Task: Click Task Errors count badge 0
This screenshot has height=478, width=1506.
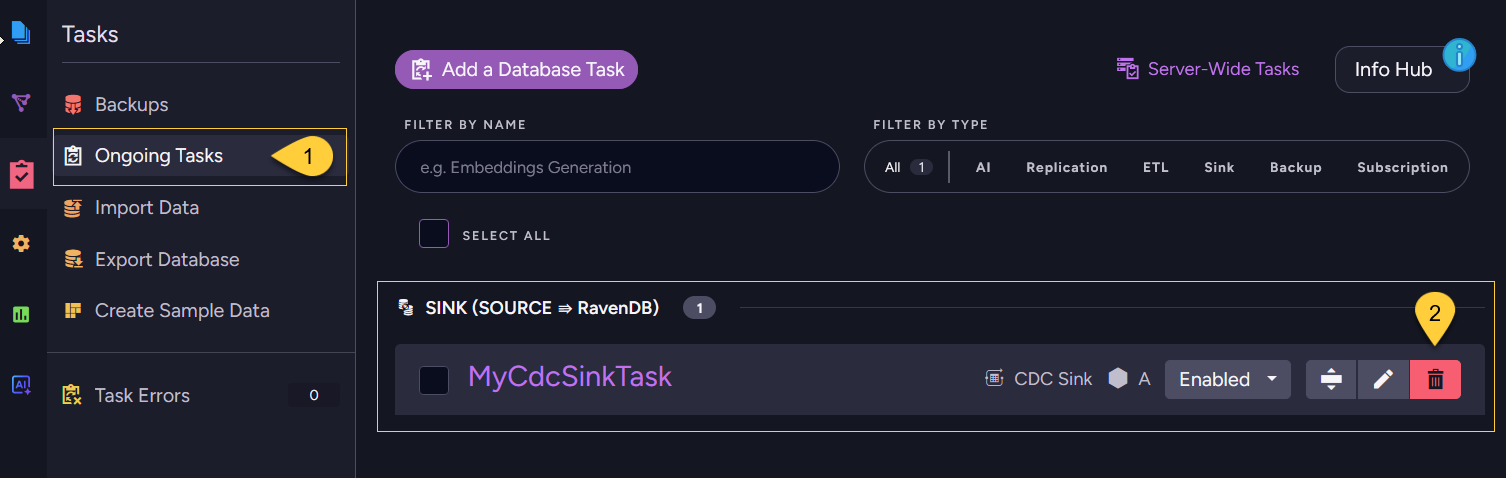Action: [314, 395]
